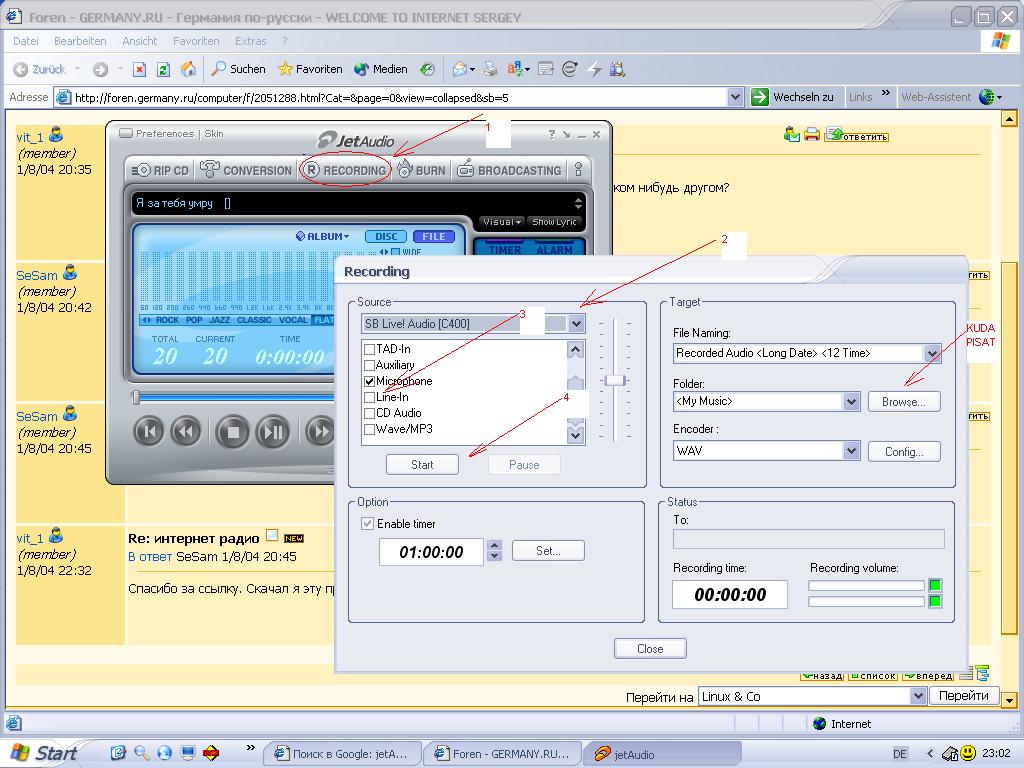Click the Browse... folder button
Viewport: 1024px width, 768px height.
pyautogui.click(x=904, y=402)
